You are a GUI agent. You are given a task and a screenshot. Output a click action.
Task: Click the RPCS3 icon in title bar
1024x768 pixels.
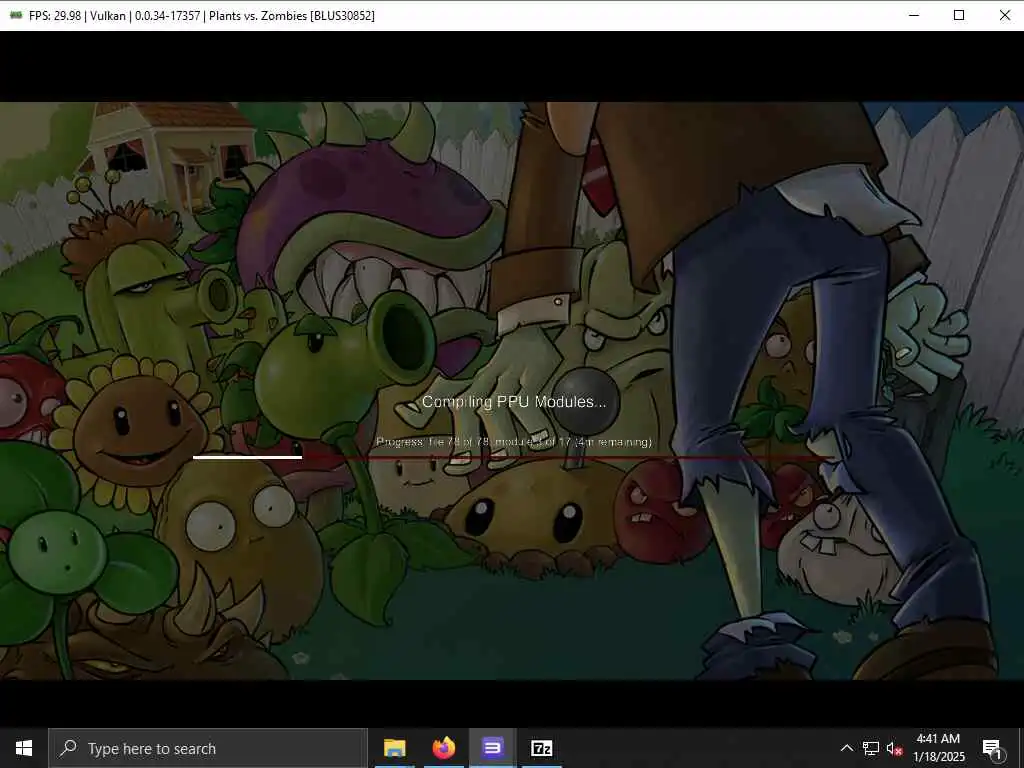click(x=16, y=15)
